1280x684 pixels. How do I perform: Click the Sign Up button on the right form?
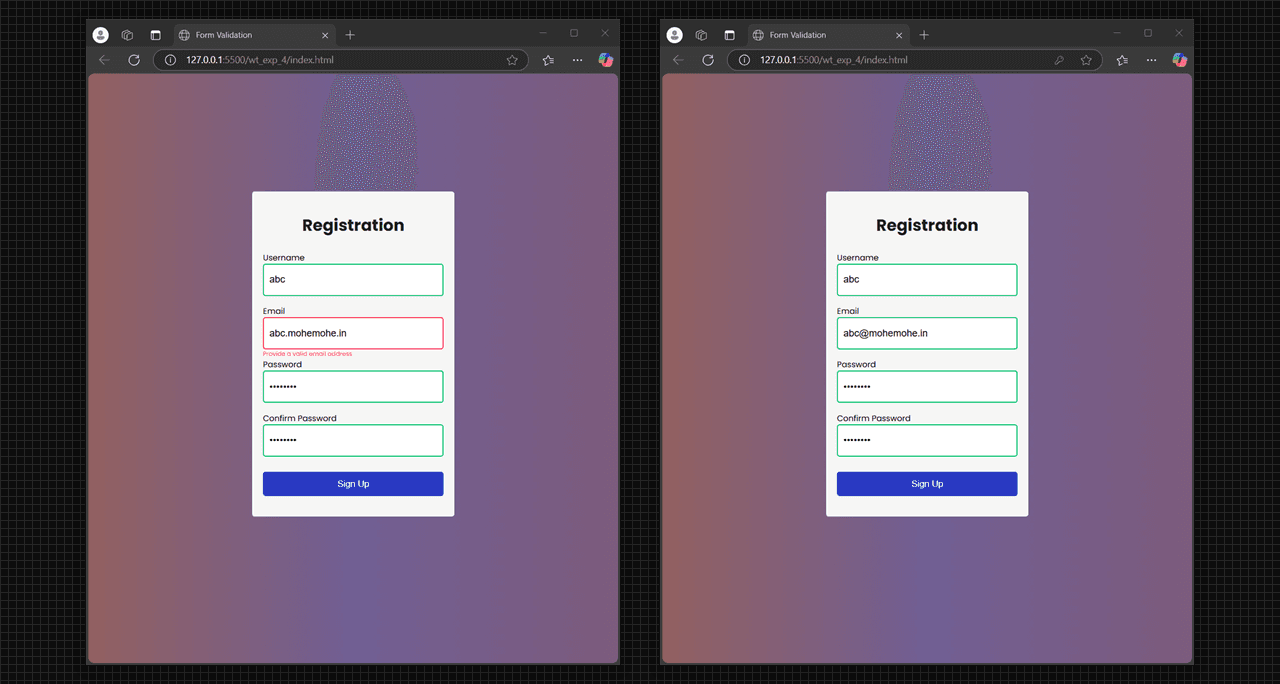(x=927, y=483)
